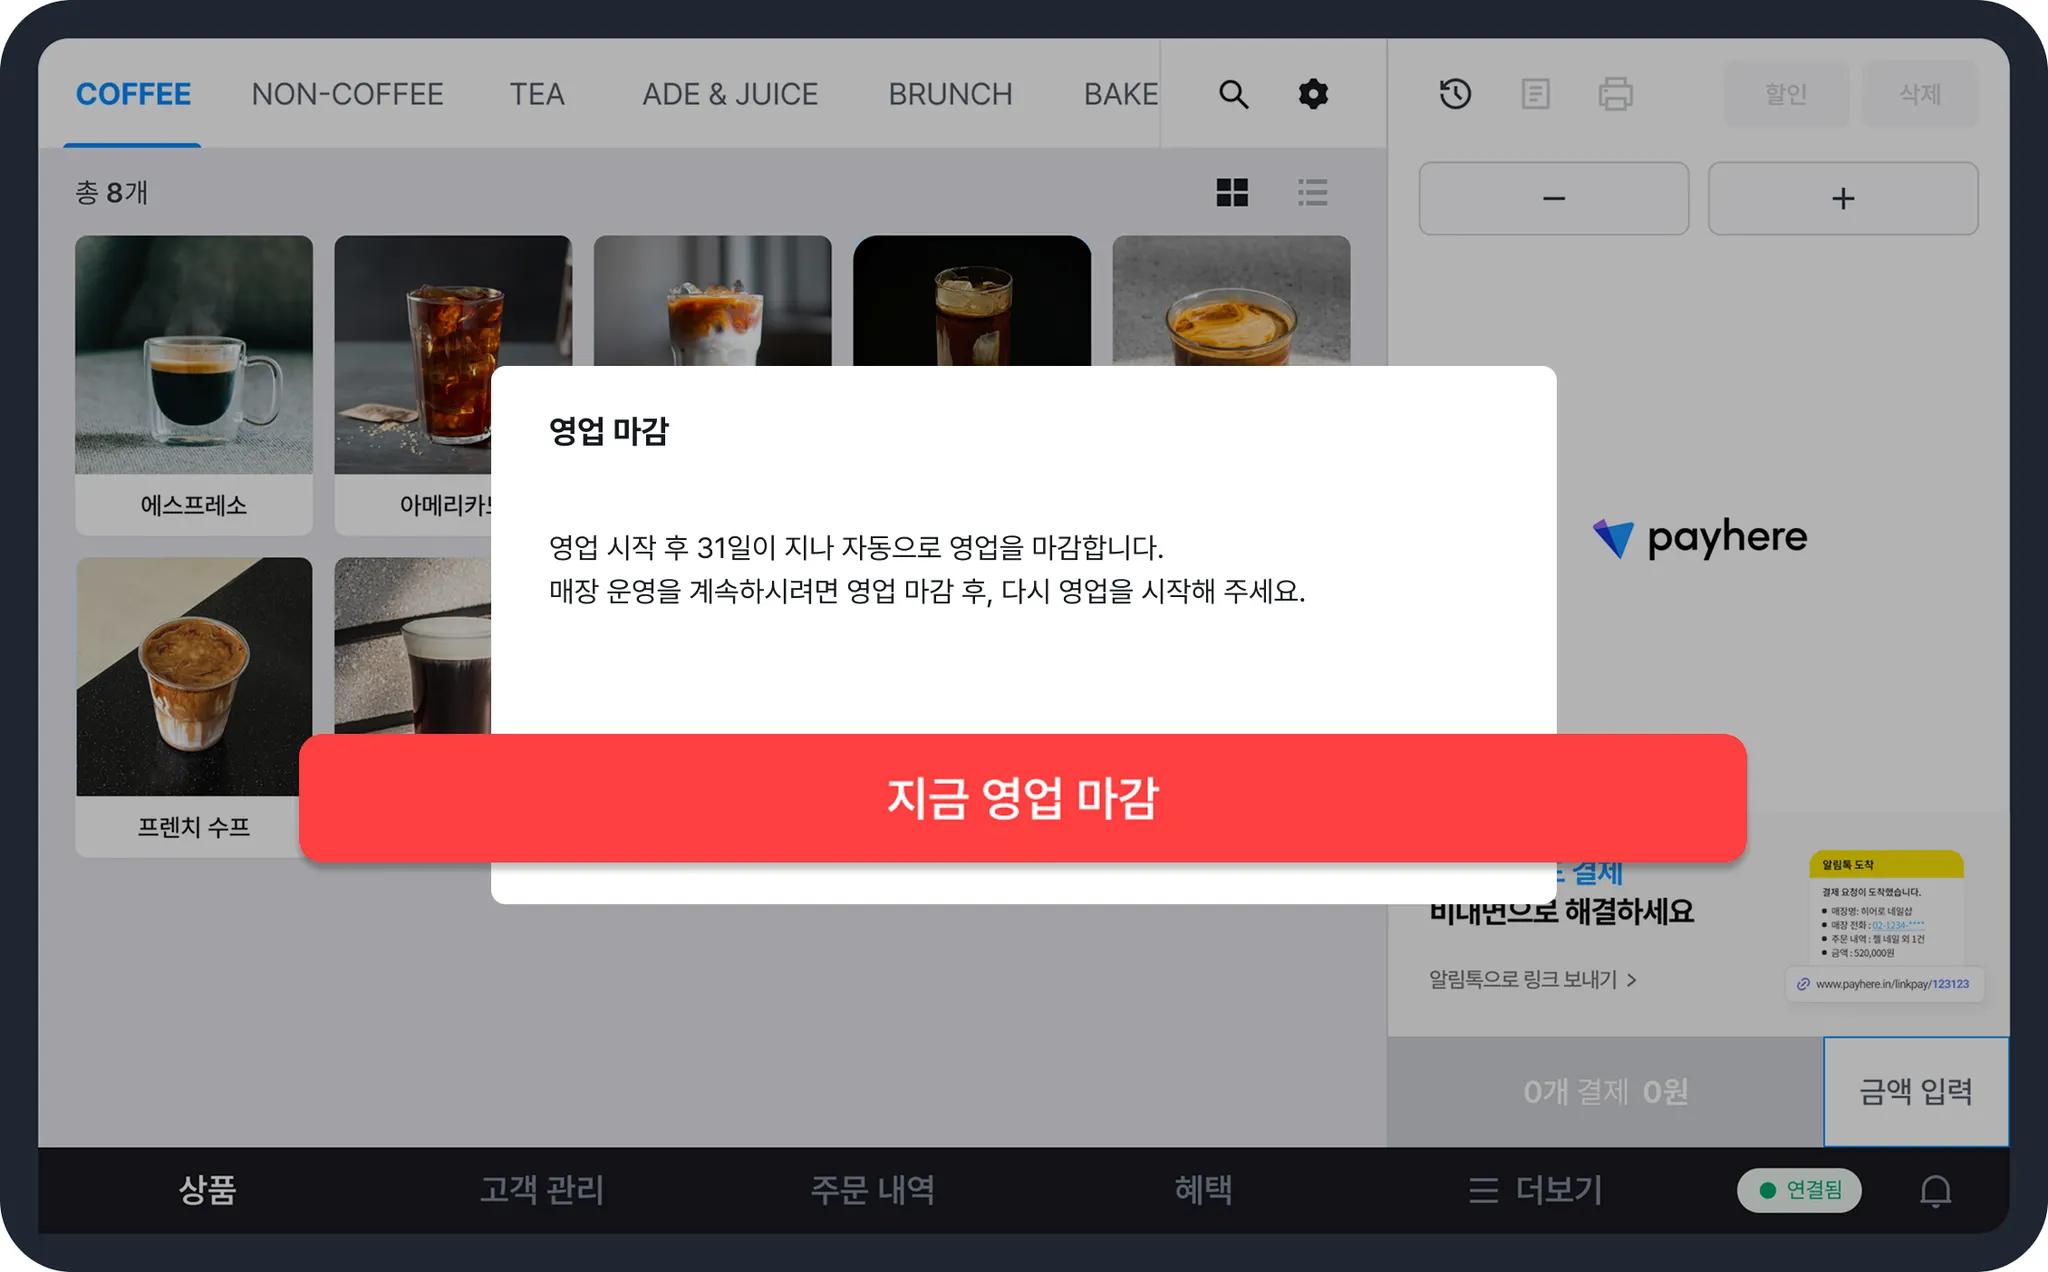Open the order history clock icon

(1455, 94)
